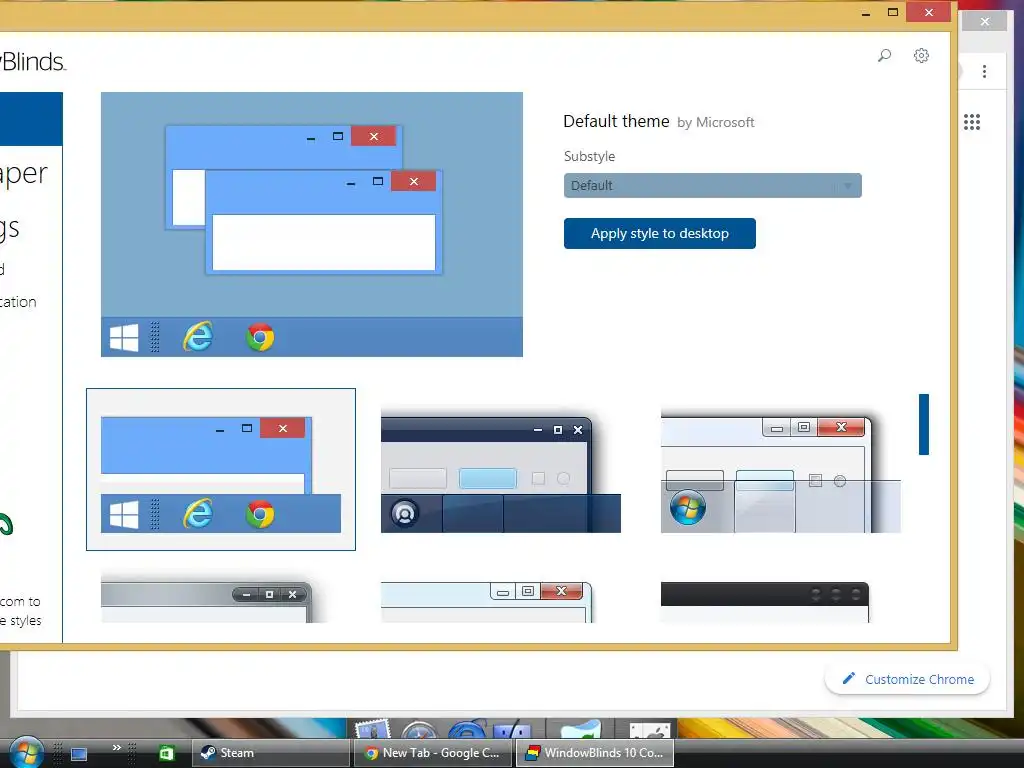Open the Safari compass icon in dock
The height and width of the screenshot is (768, 1024).
pos(419,730)
